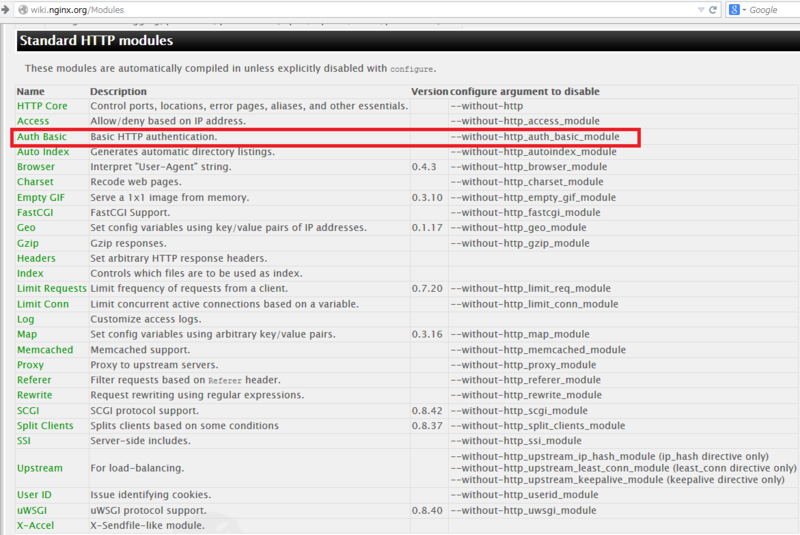800x535 pixels.
Task: Click the 0.4.3 version cell
Action: click(x=424, y=167)
